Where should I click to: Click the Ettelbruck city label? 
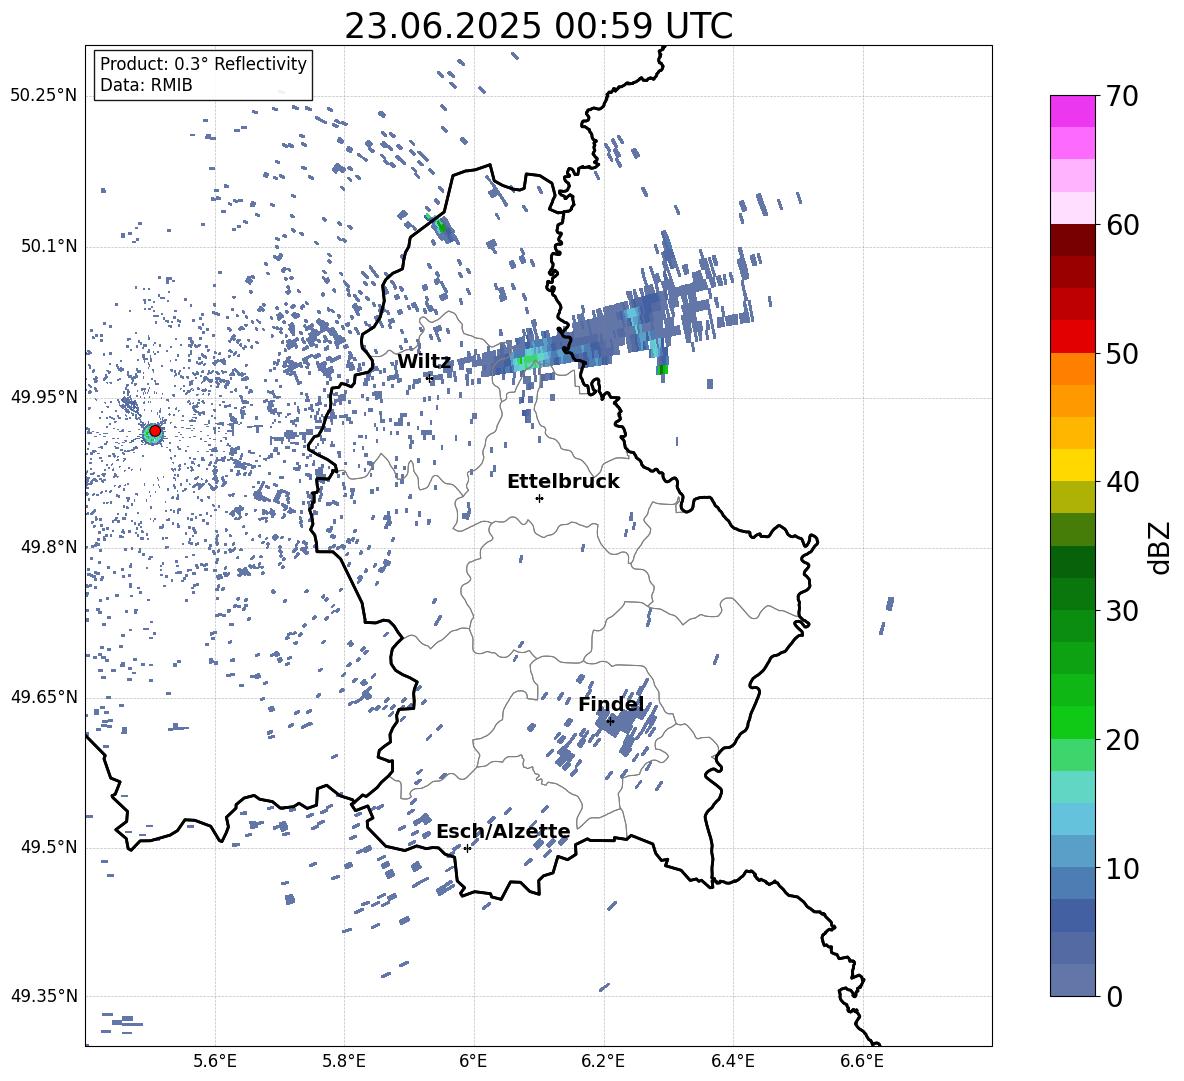coord(563,482)
